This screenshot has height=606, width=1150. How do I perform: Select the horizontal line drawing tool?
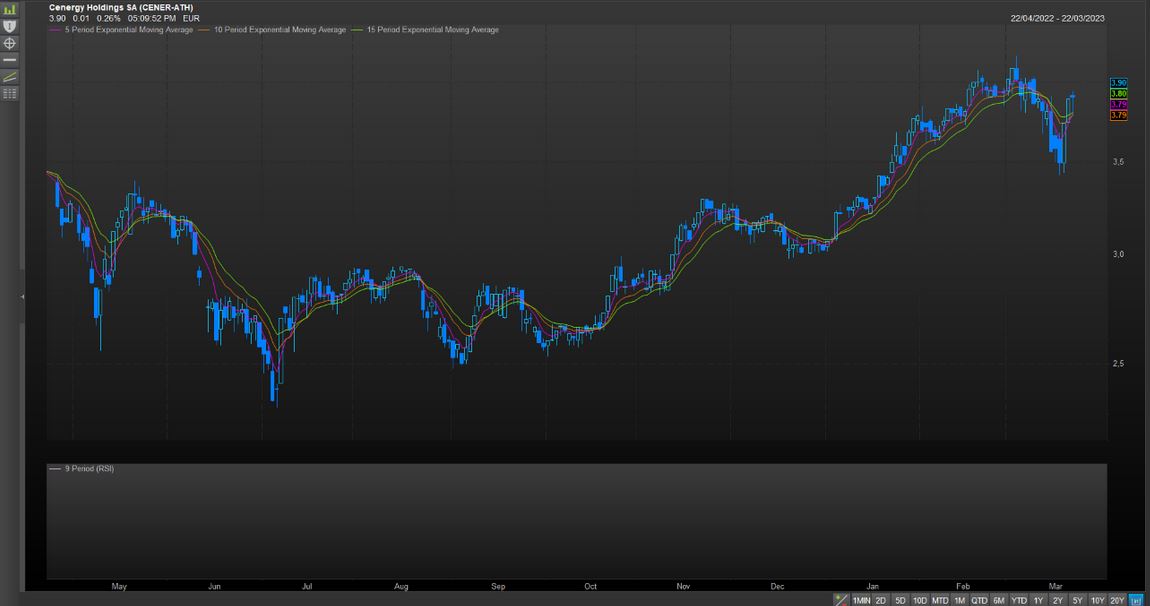10,60
